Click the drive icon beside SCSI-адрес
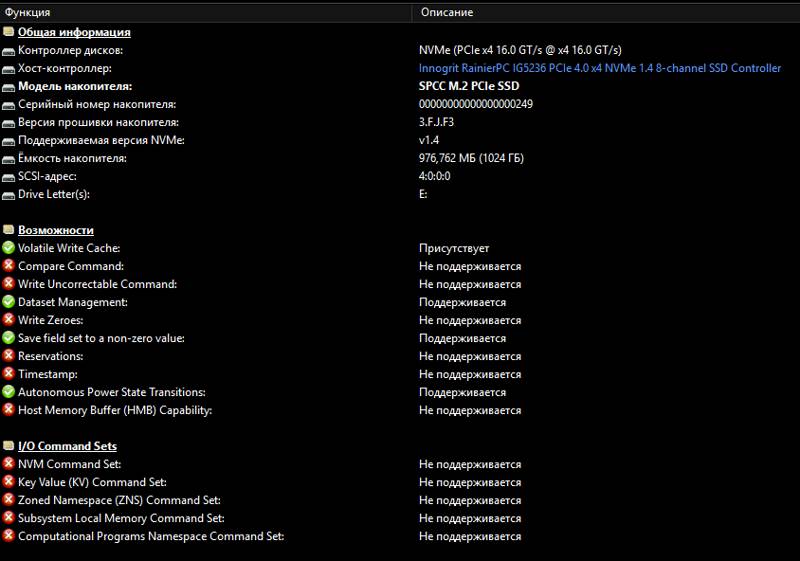 pyautogui.click(x=9, y=176)
